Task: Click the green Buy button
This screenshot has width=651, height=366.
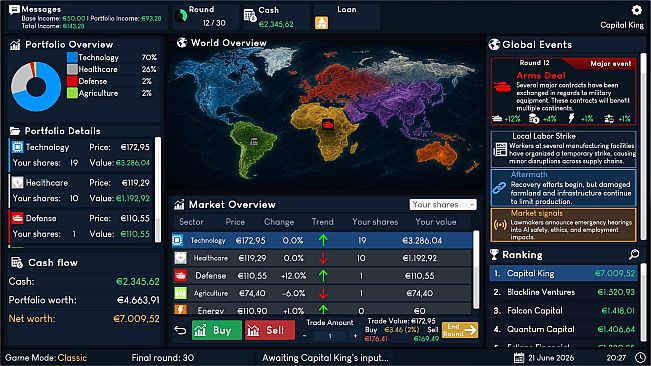Action: [x=216, y=330]
